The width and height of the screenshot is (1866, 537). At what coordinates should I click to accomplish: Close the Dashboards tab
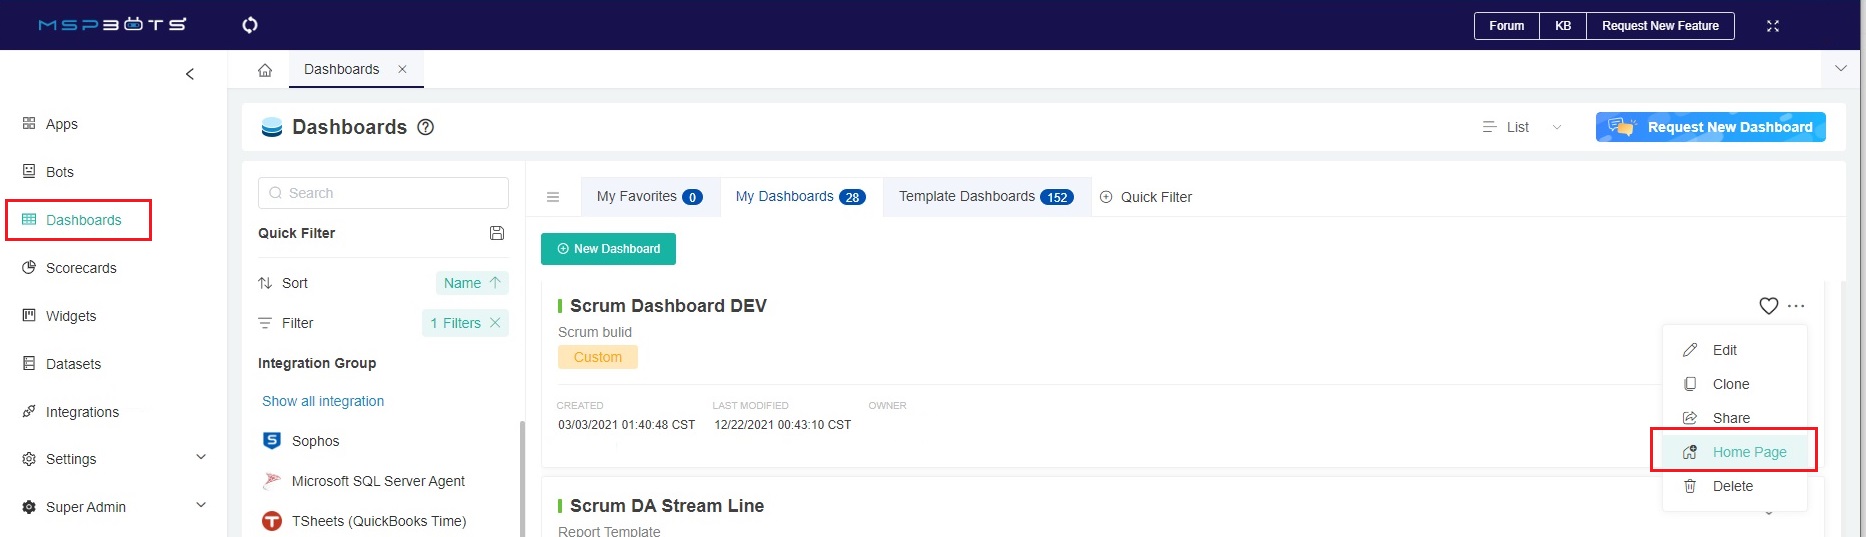coord(402,69)
